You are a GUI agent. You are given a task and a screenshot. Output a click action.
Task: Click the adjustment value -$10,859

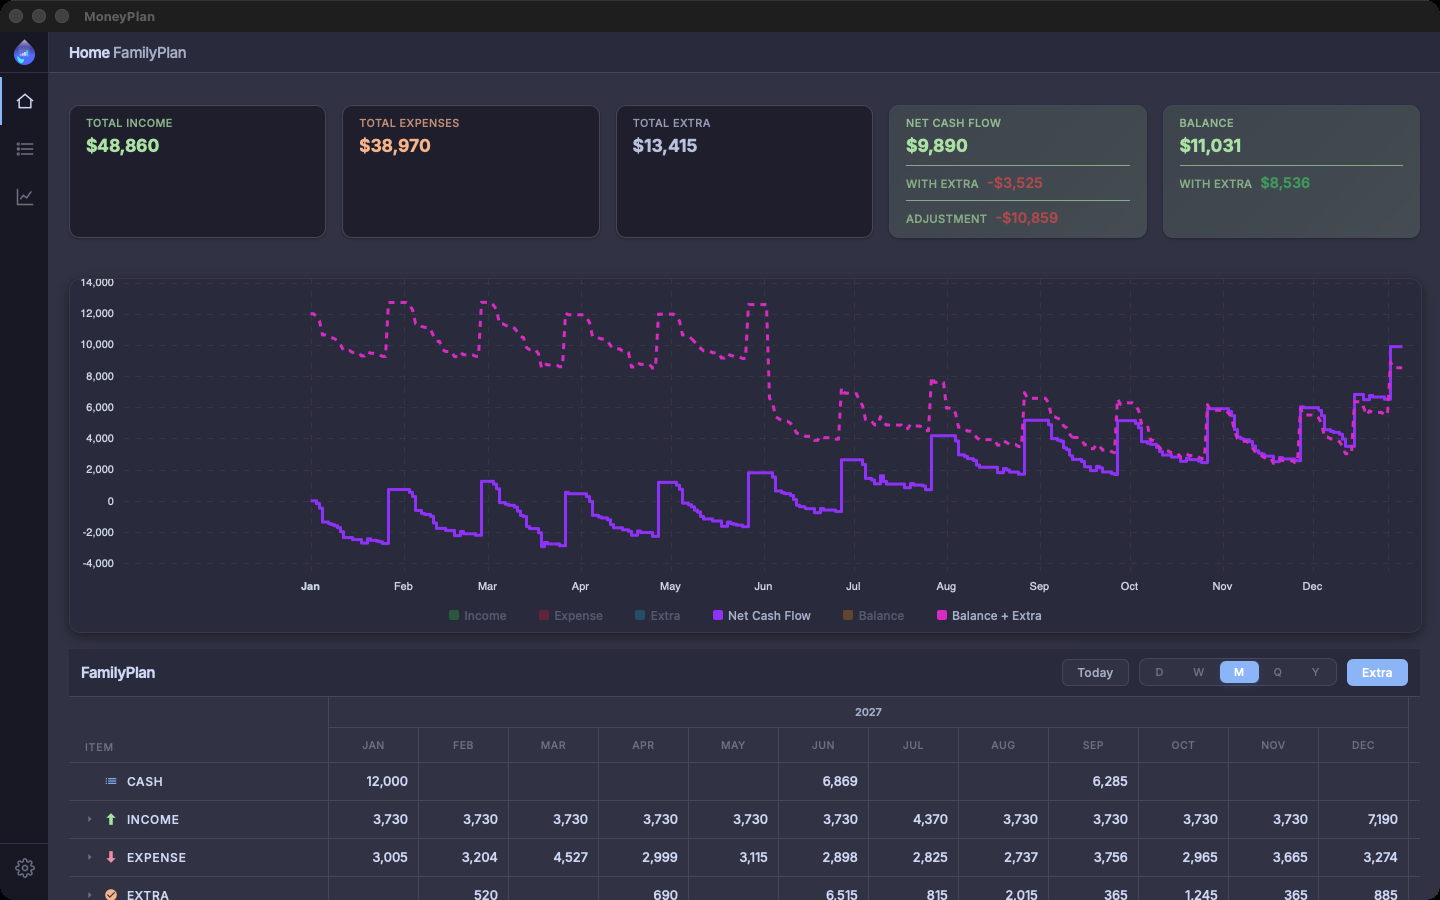point(1027,218)
